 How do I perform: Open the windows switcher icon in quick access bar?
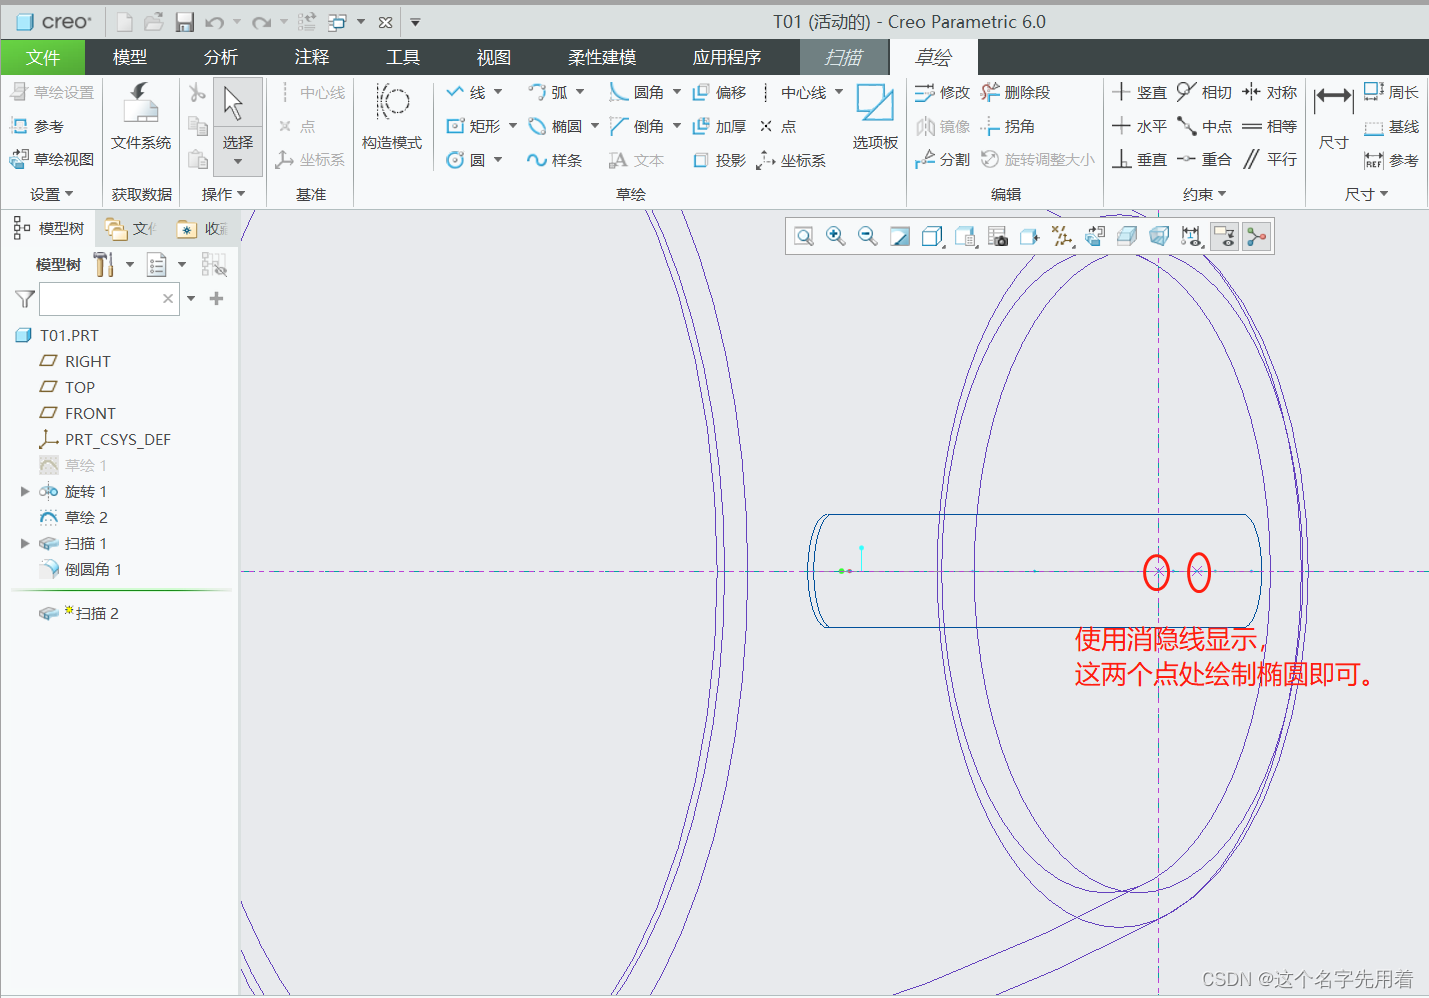[337, 22]
